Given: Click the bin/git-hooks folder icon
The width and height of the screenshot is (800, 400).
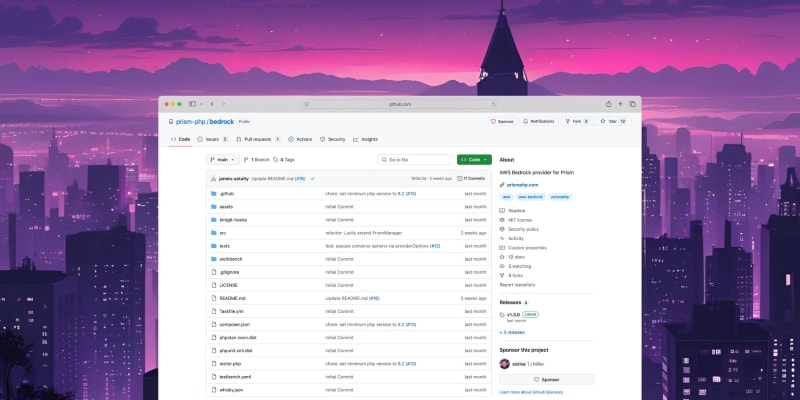Looking at the screenshot, I should pyautogui.click(x=214, y=220).
